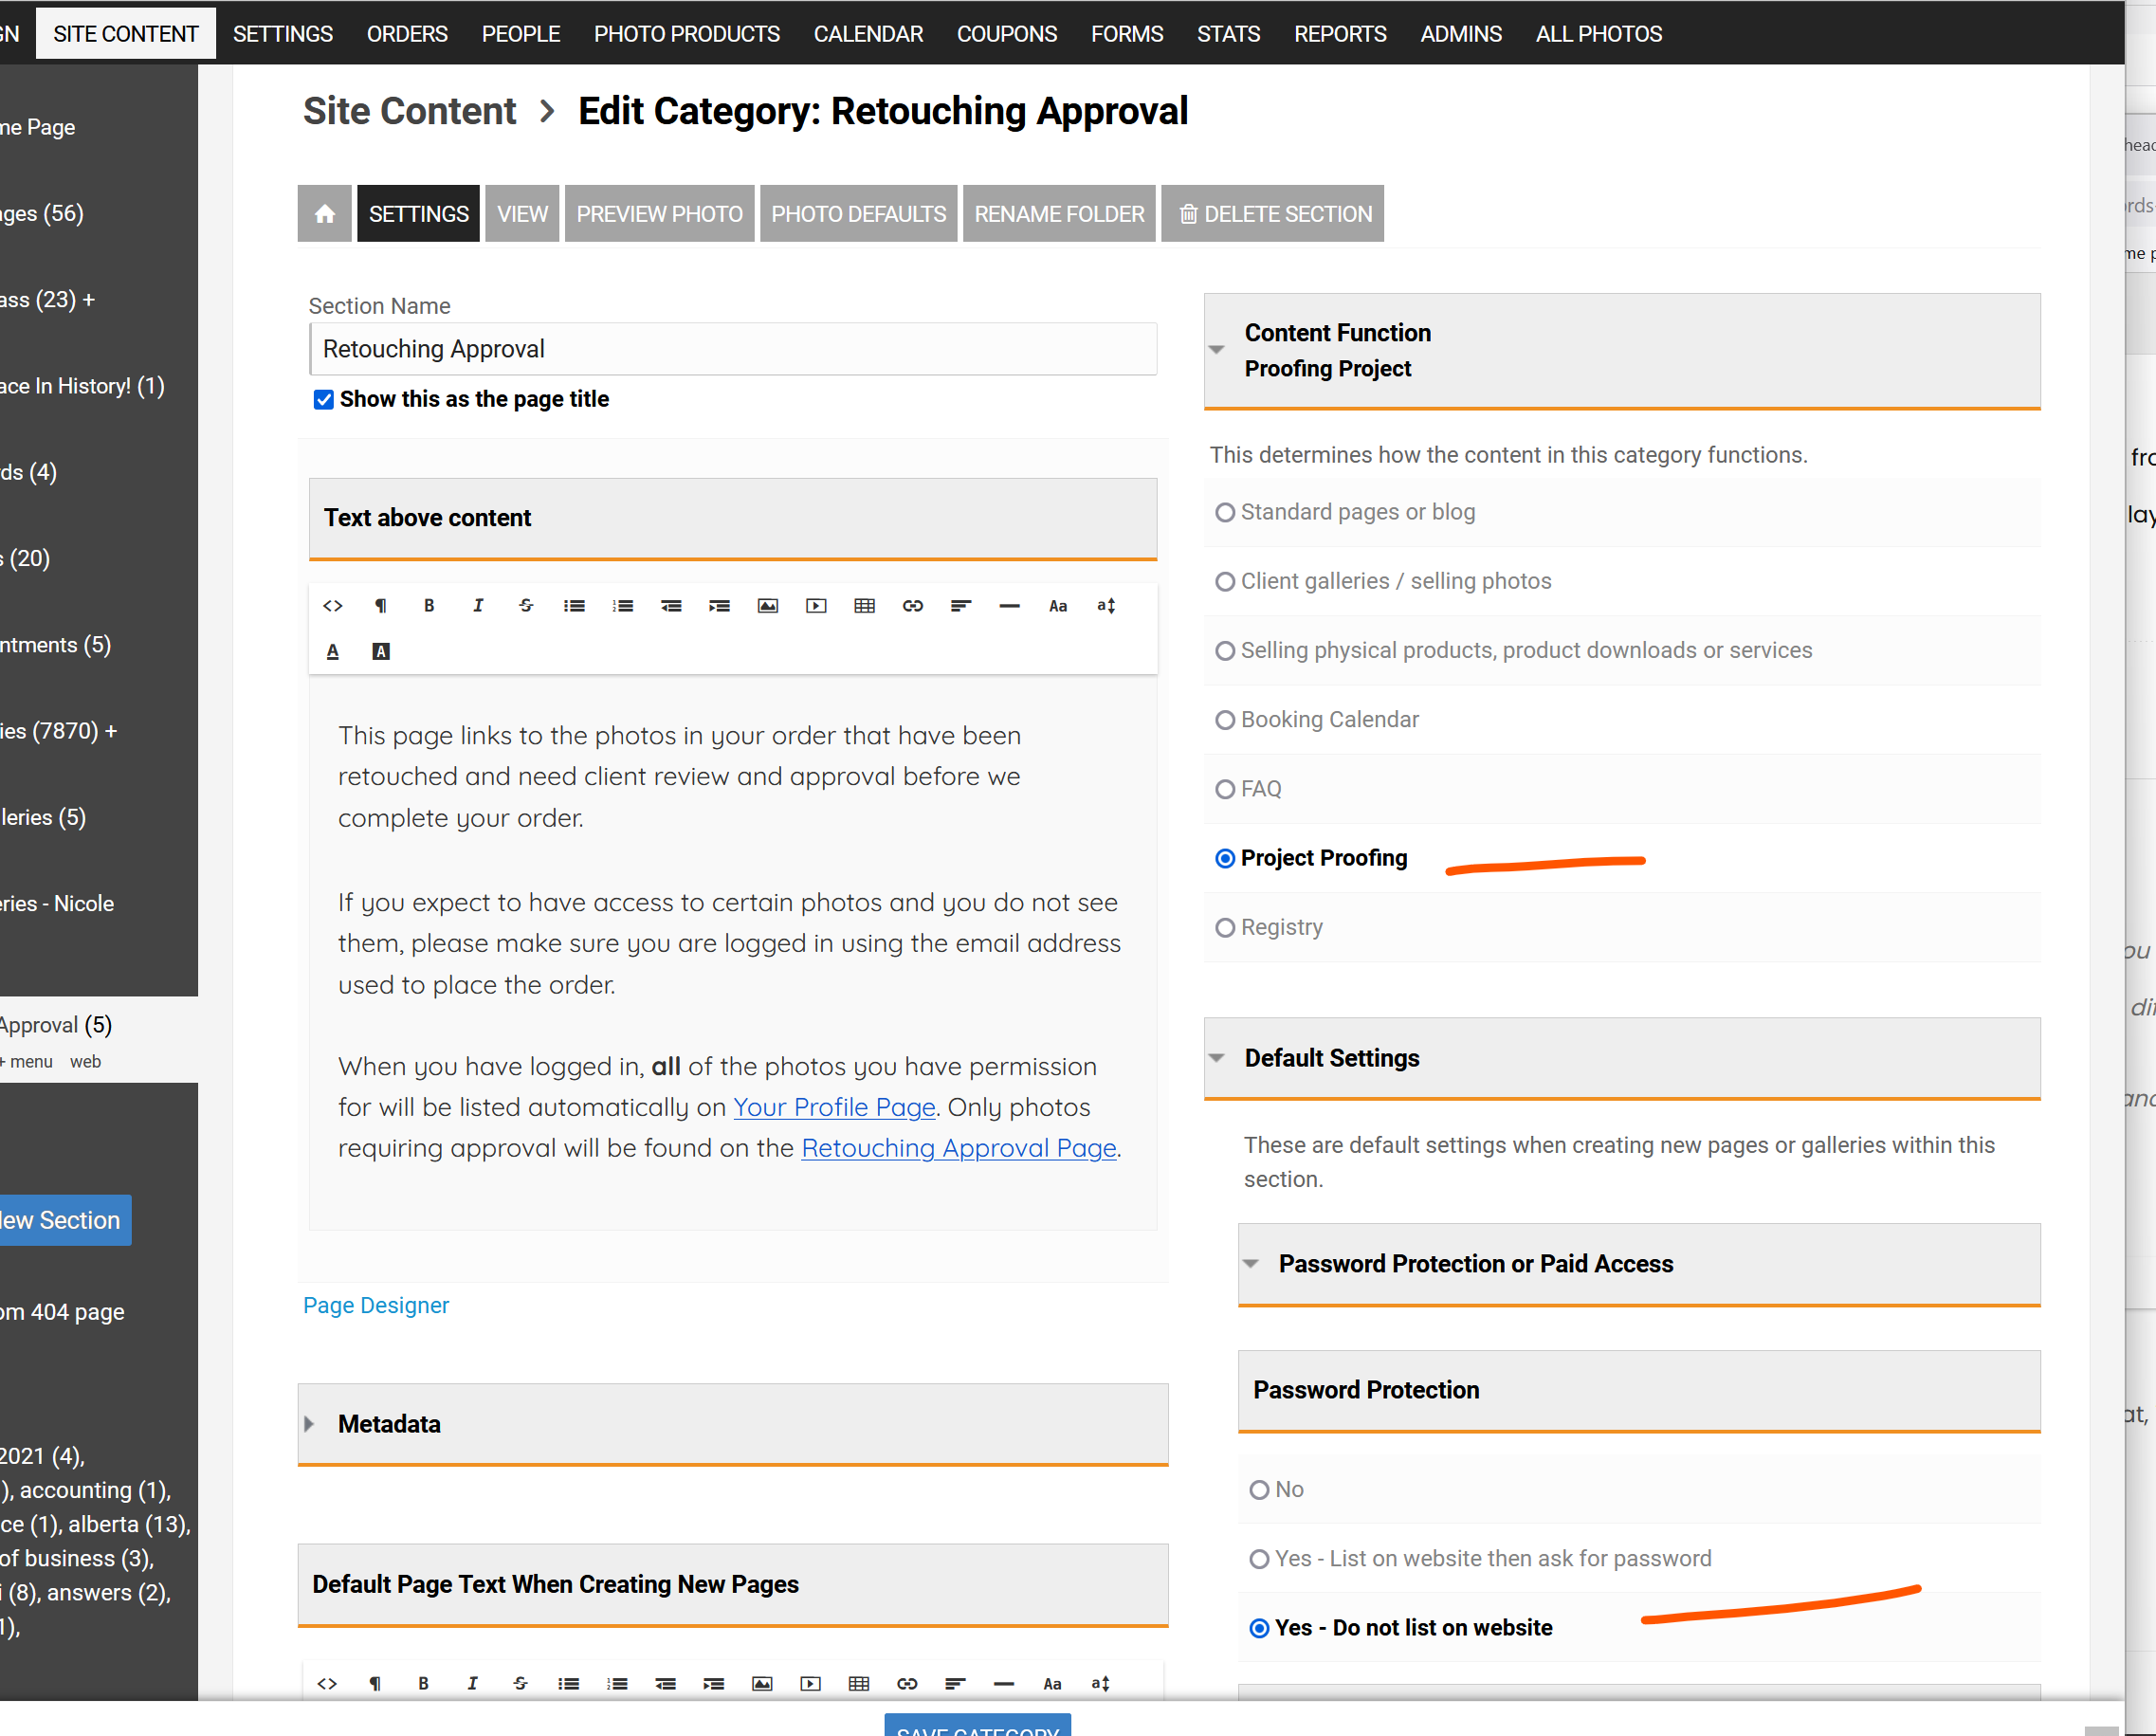Collapse the Default Settings panel
Image resolution: width=2156 pixels, height=1736 pixels.
1216,1058
